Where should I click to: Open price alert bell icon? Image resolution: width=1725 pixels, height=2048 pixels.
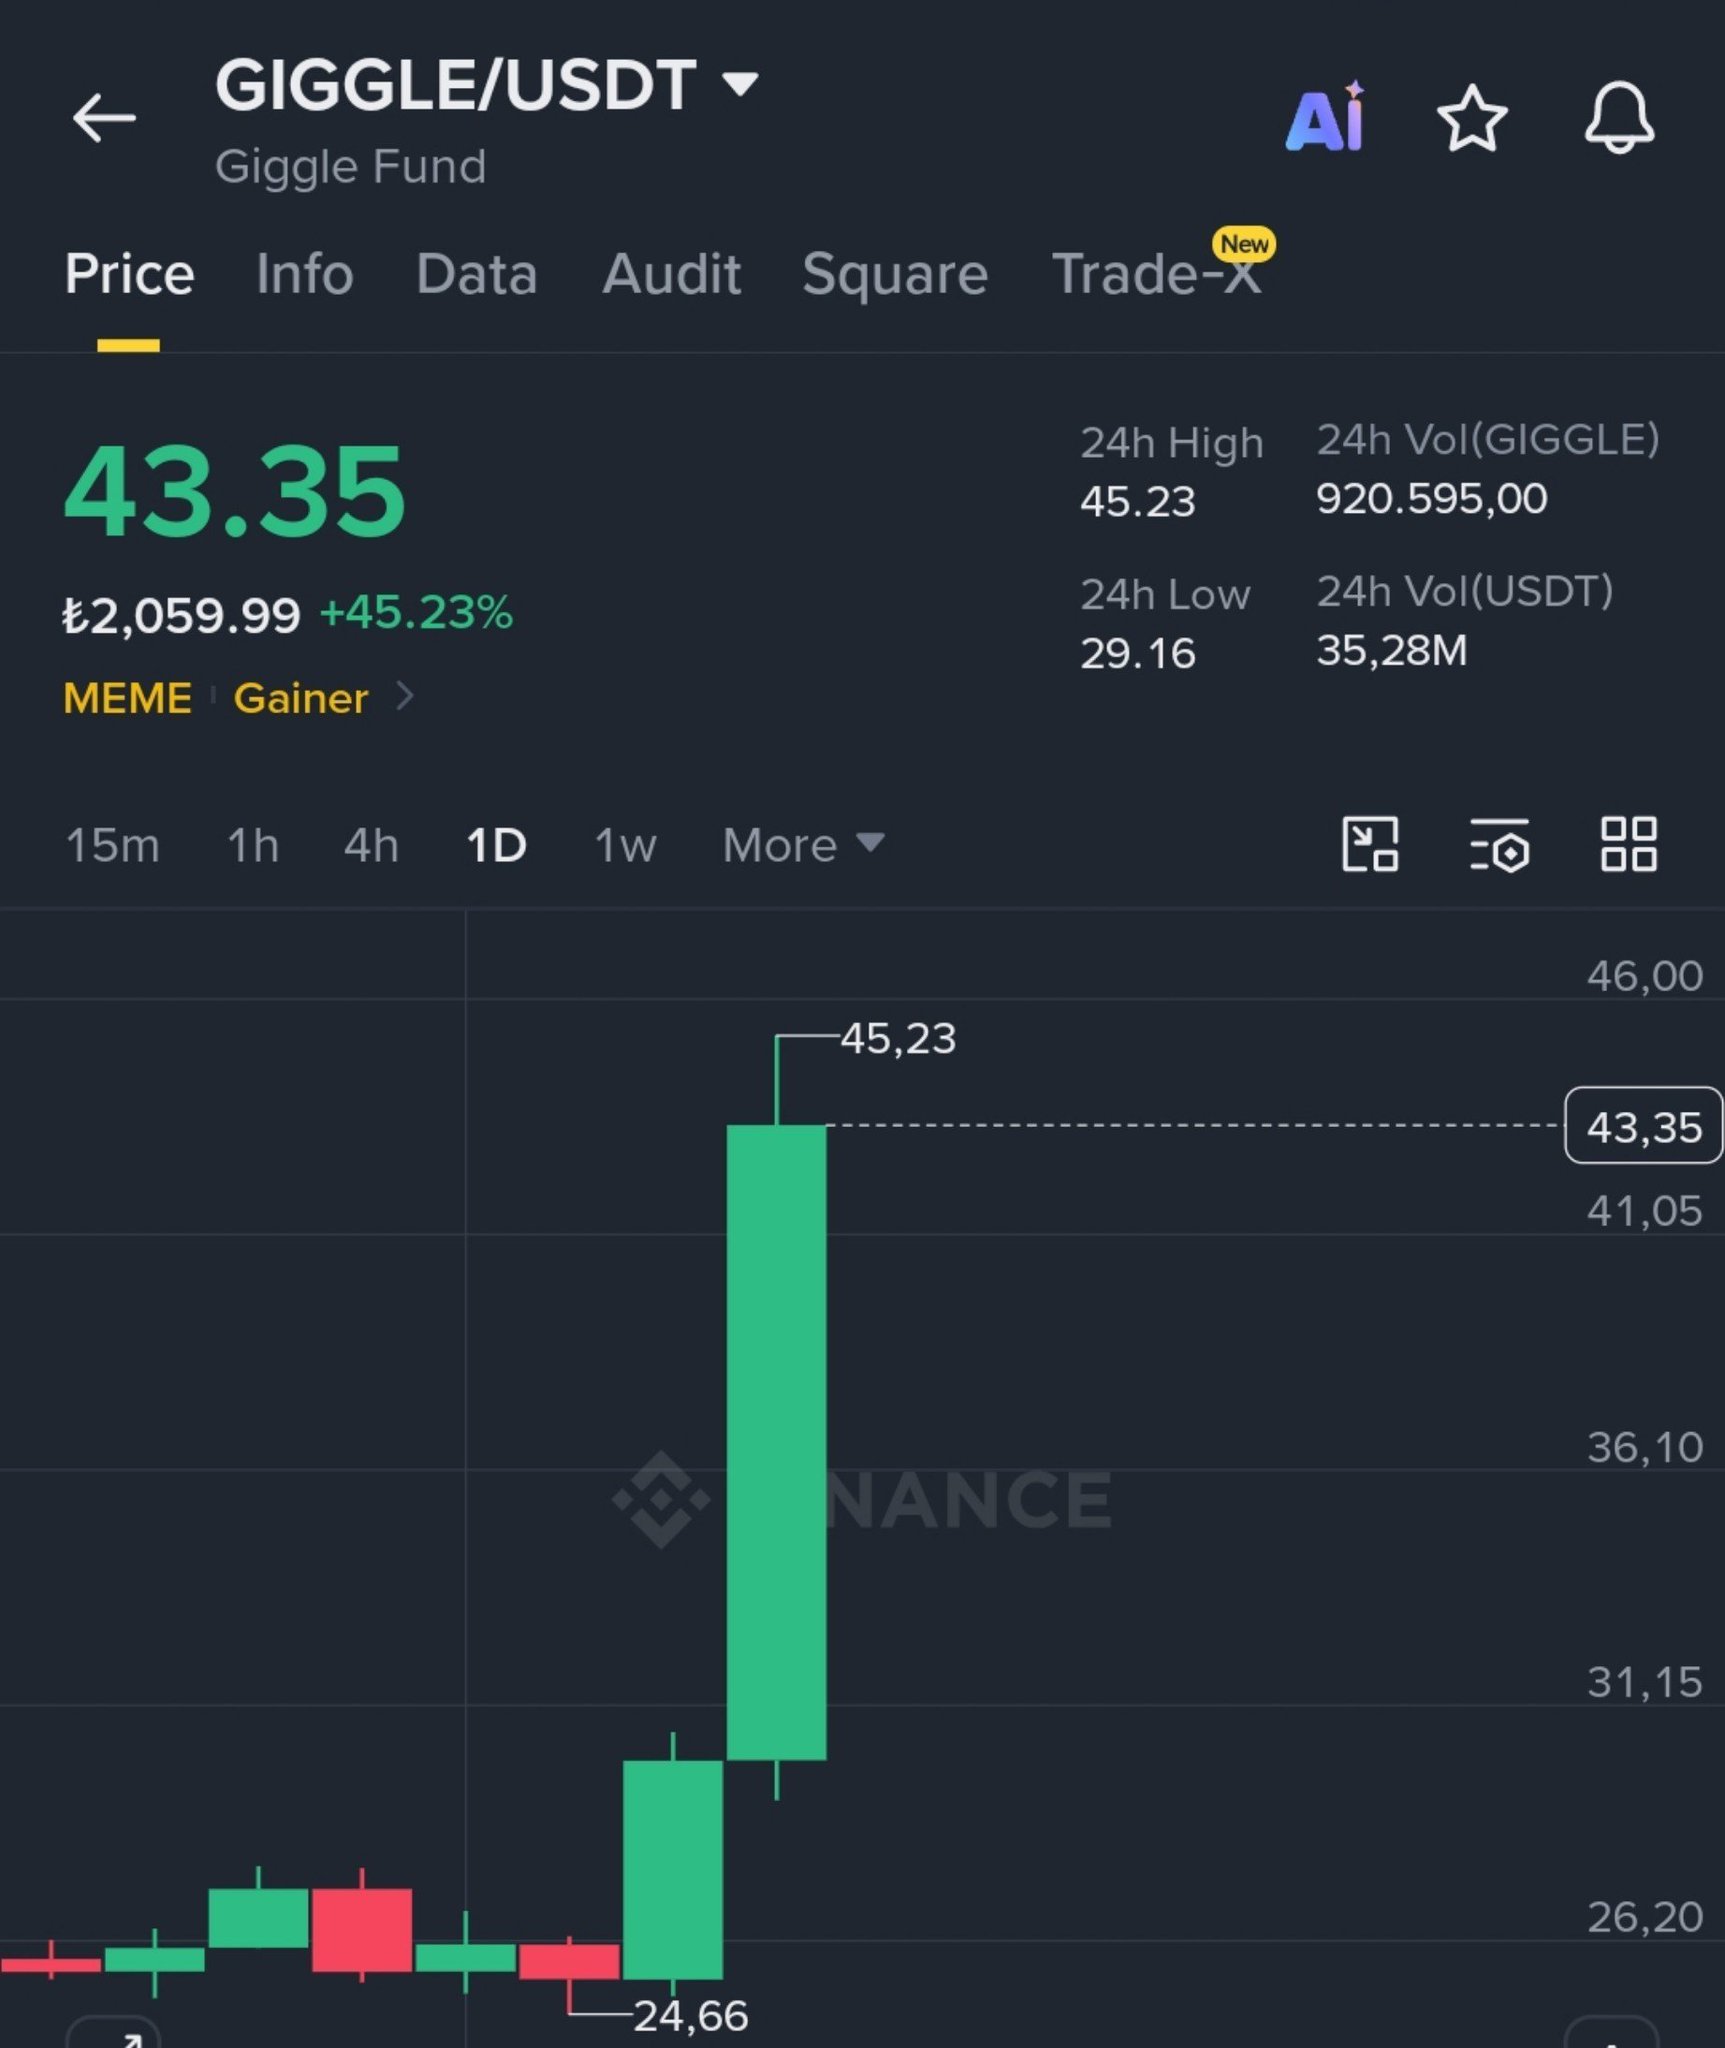coord(1619,117)
